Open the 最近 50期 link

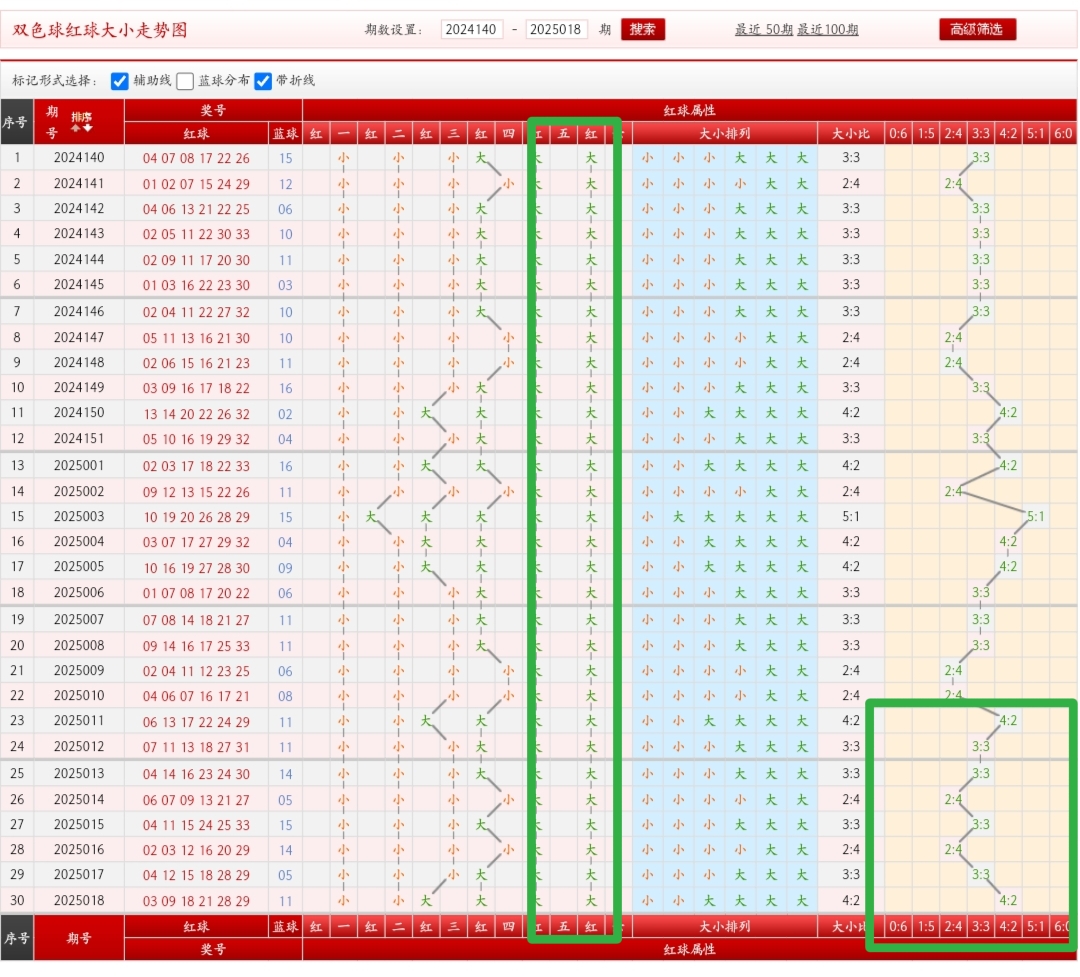click(x=763, y=30)
